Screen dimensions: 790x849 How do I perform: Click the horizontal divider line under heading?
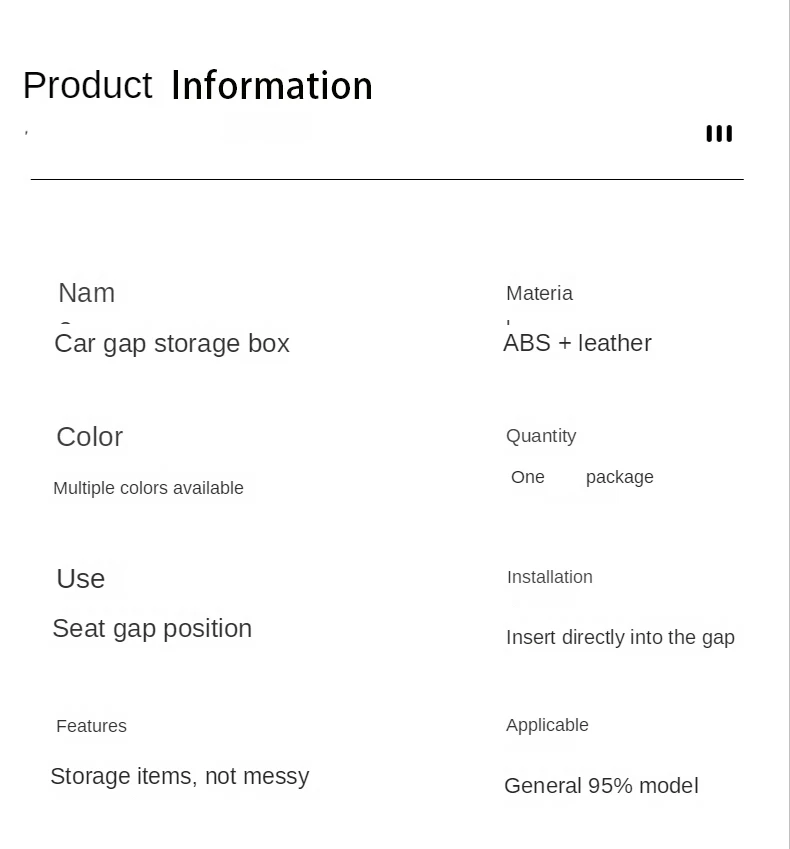click(x=387, y=179)
